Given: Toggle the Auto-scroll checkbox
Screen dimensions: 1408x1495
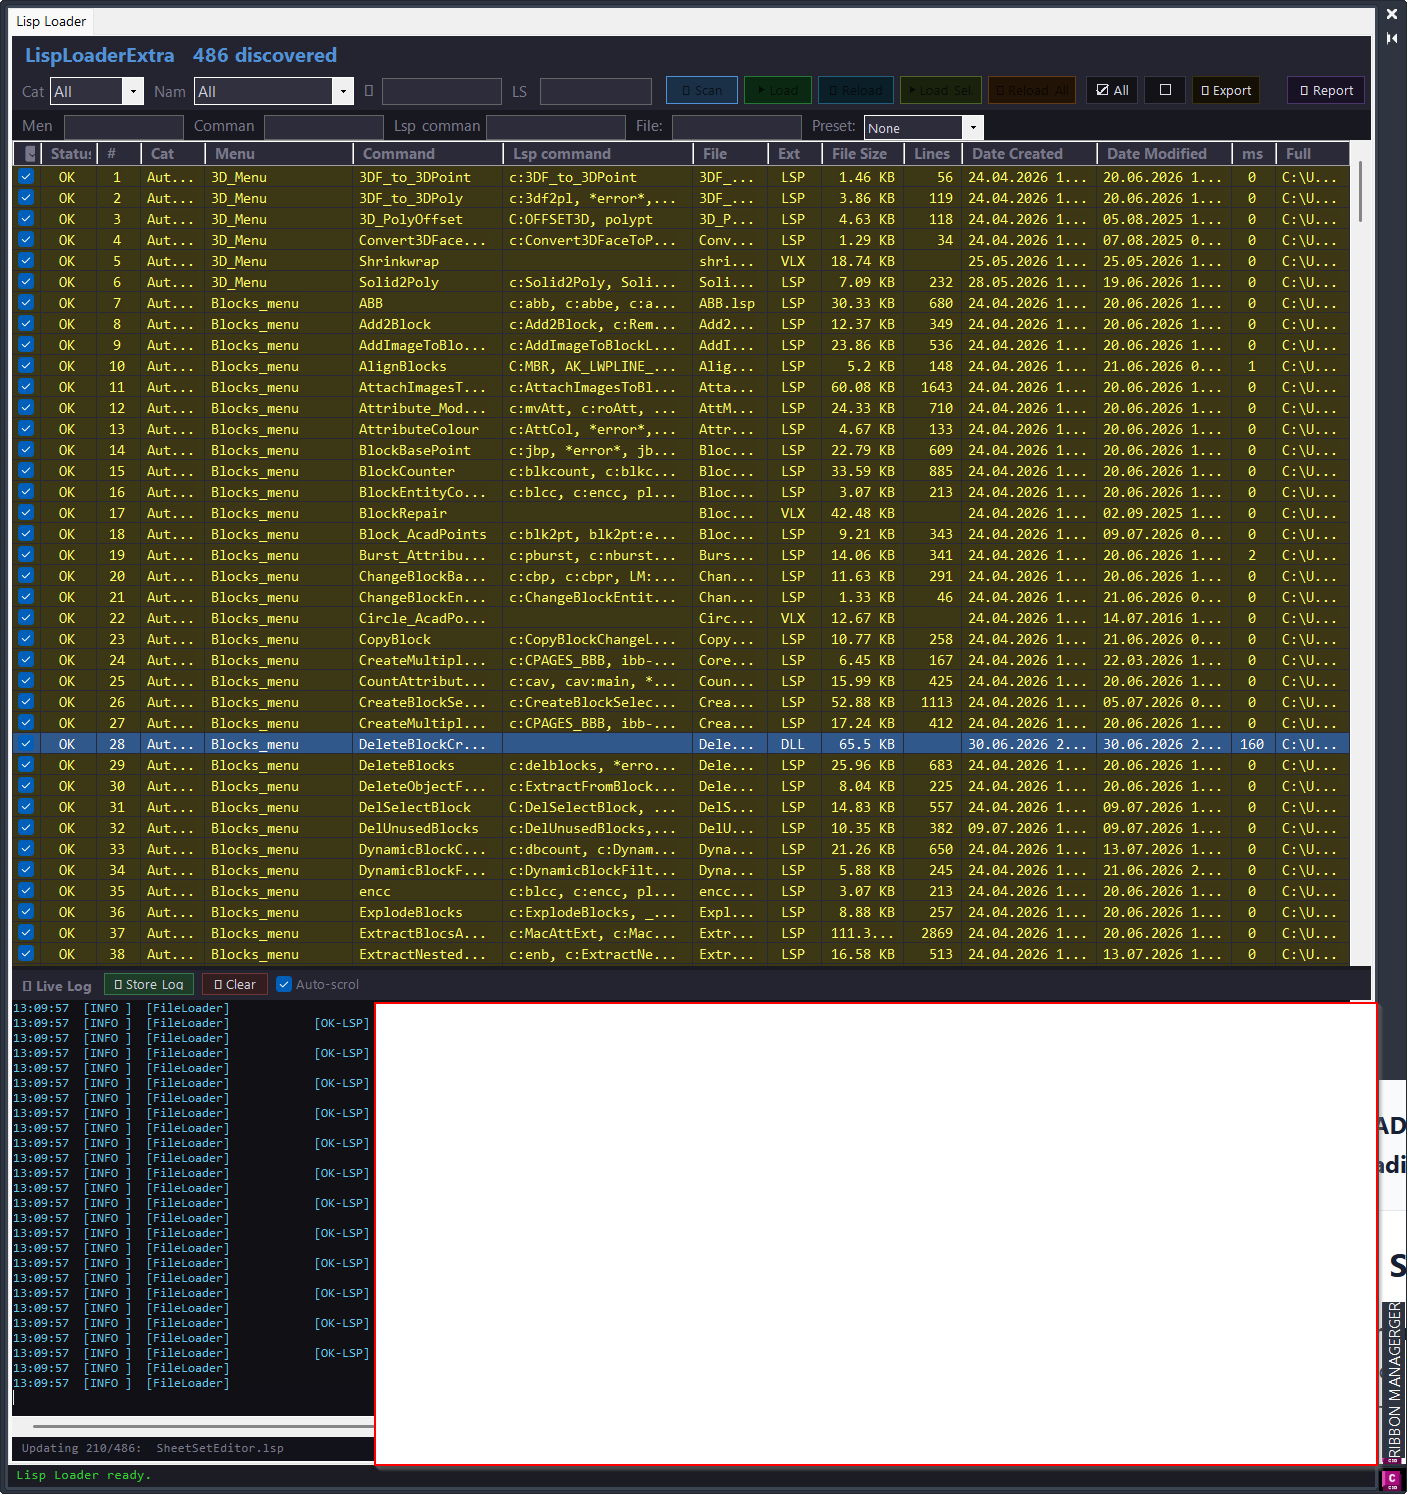Looking at the screenshot, I should [x=284, y=984].
